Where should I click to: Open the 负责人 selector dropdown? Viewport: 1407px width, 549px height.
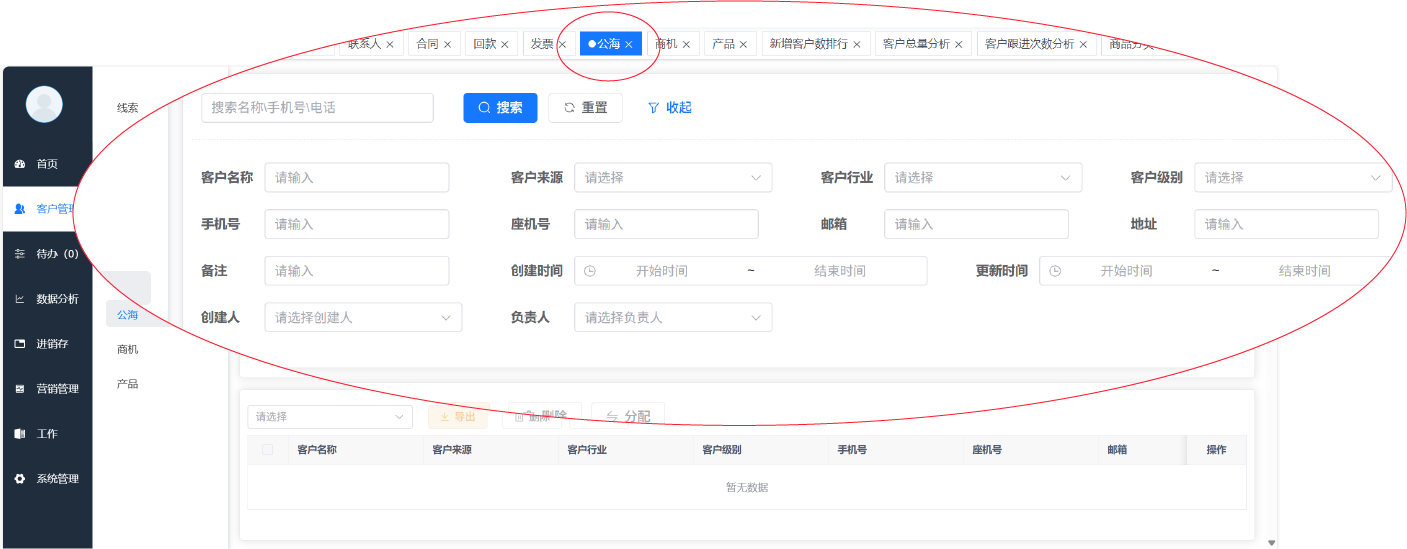[x=672, y=318]
